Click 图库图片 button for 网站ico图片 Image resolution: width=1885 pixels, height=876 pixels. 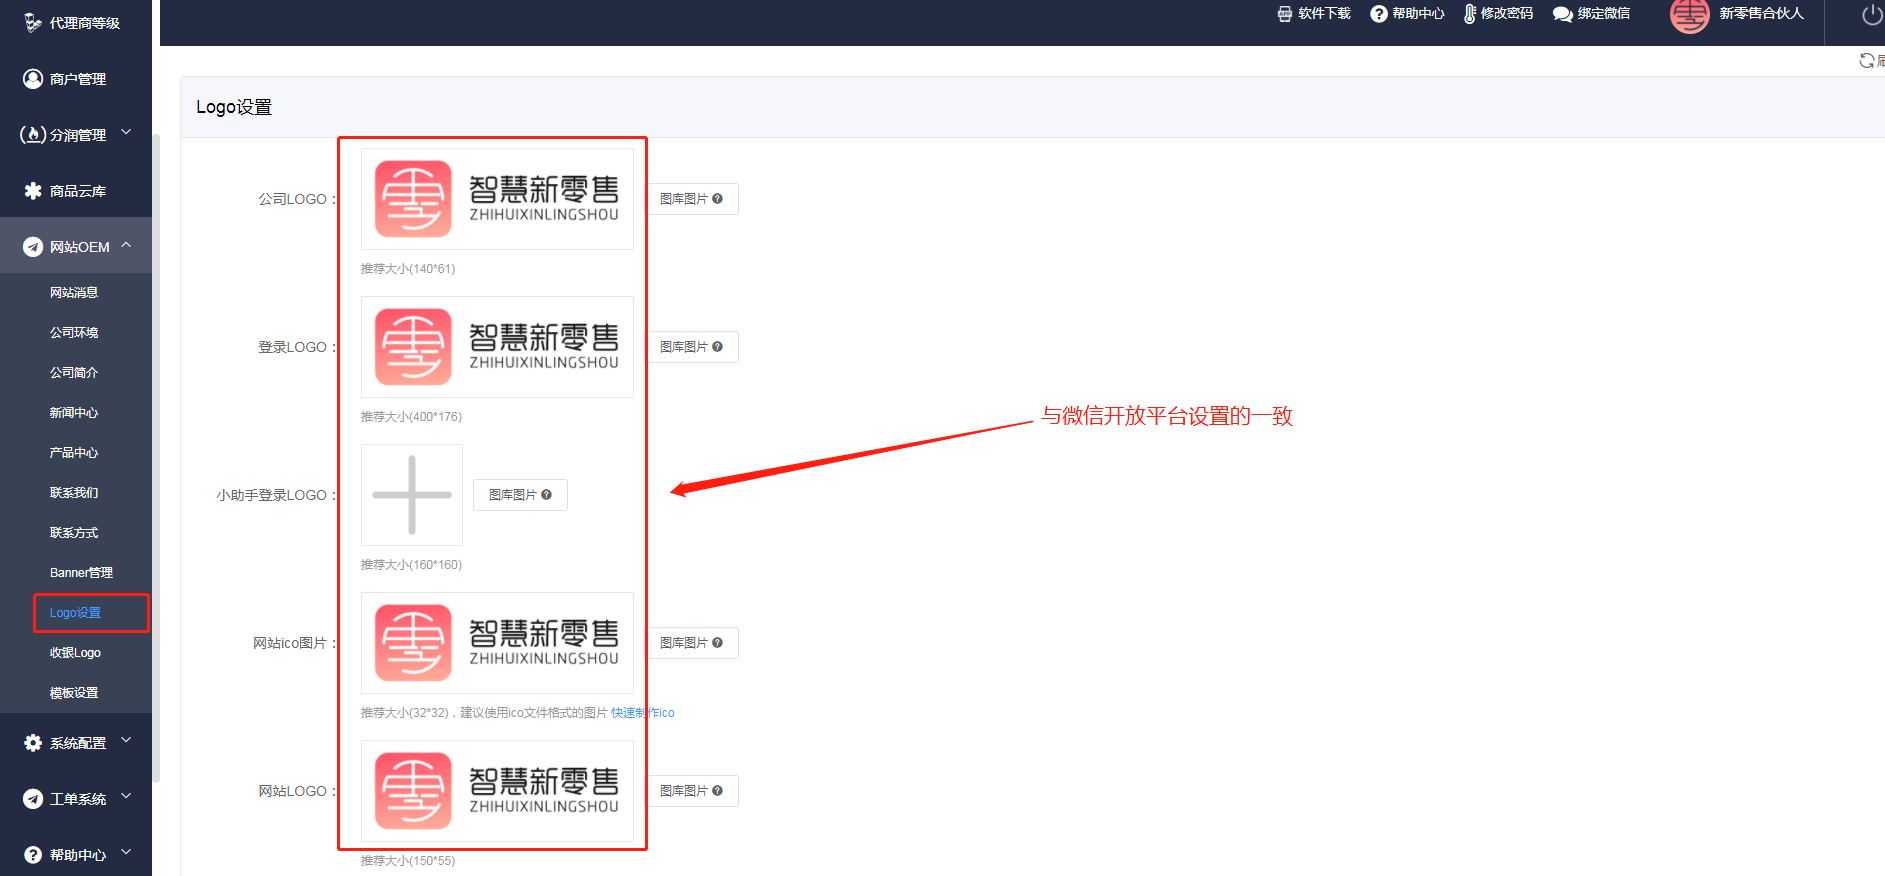click(691, 643)
